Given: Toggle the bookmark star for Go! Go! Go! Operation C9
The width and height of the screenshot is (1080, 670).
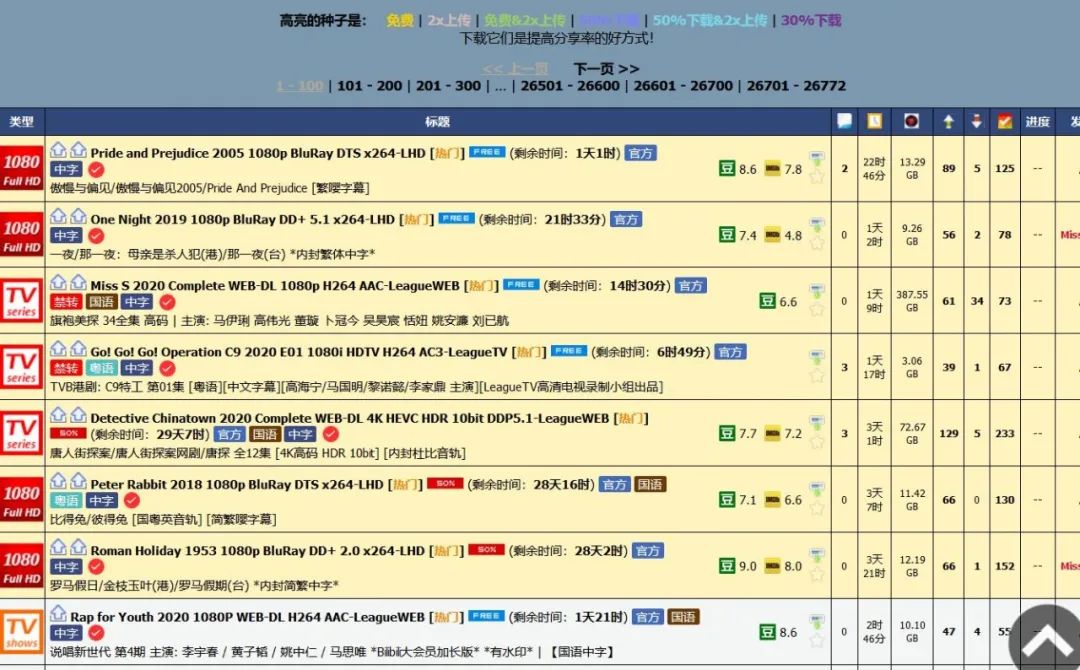Looking at the screenshot, I should point(817,375).
